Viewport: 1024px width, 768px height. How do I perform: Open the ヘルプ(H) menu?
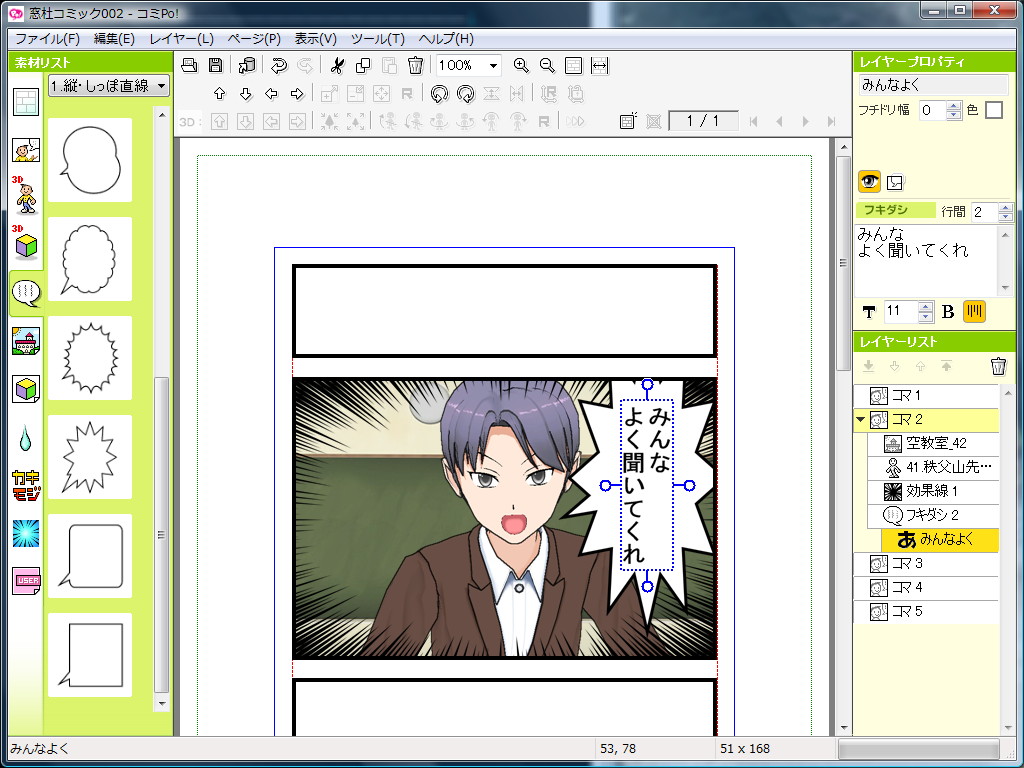pos(446,39)
